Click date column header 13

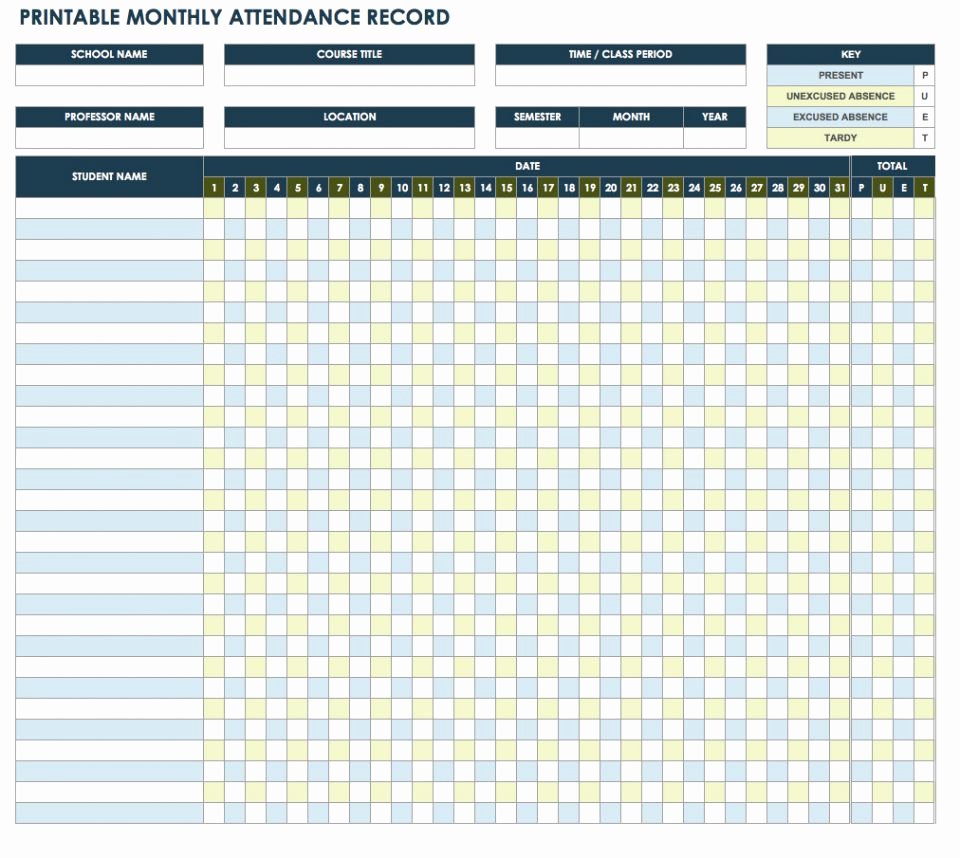coord(465,187)
